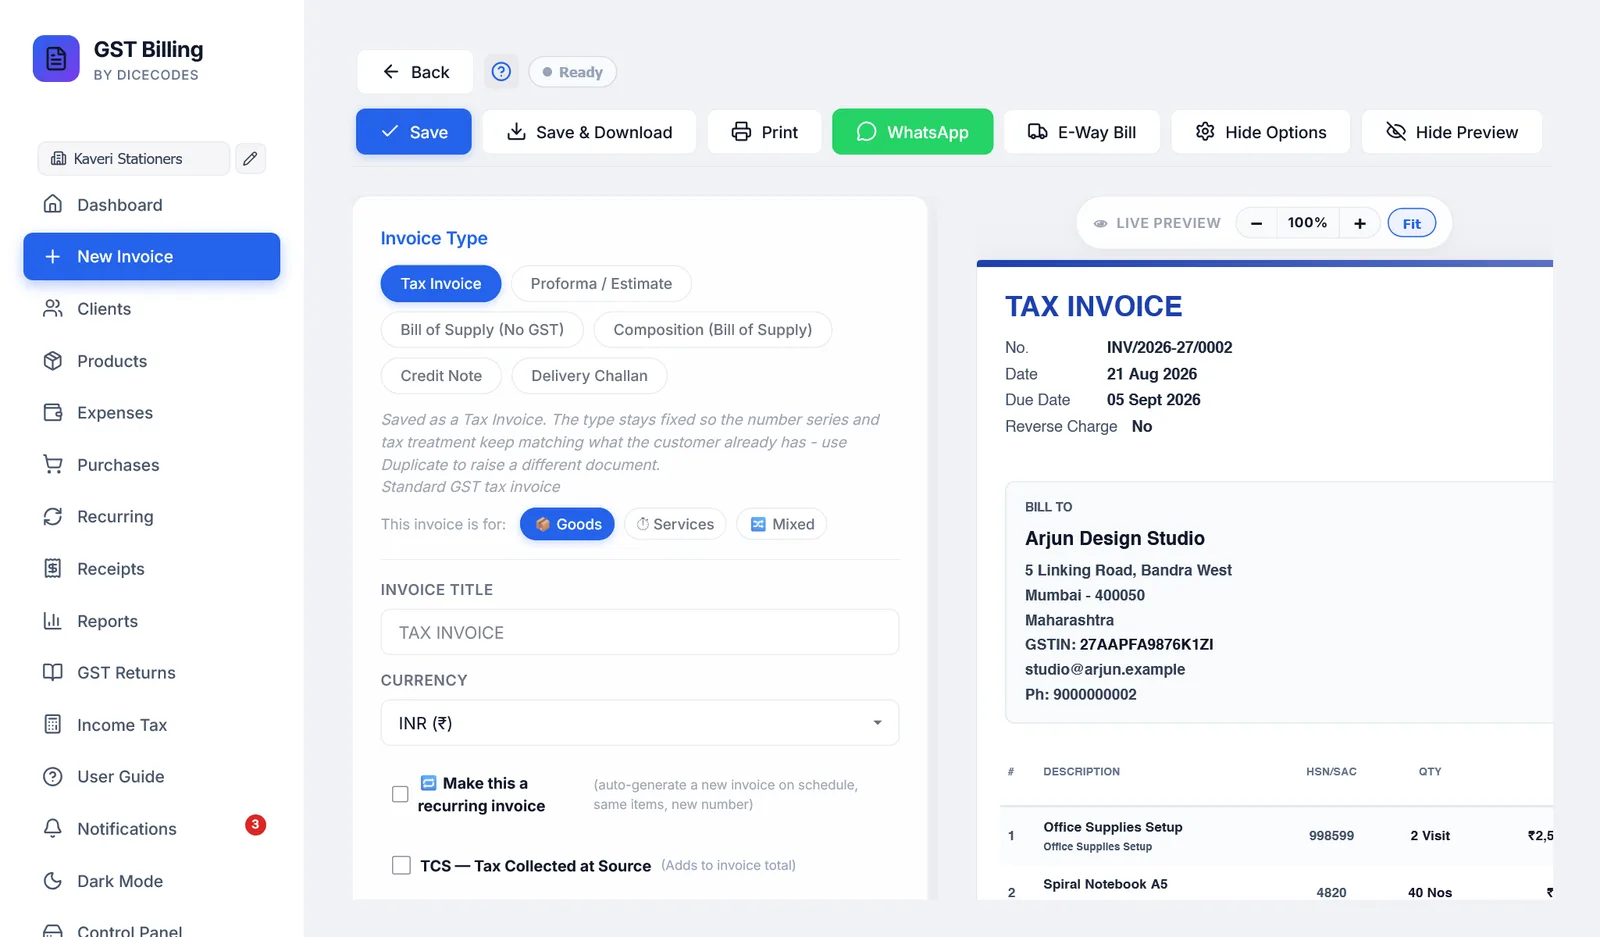This screenshot has width=1600, height=937.
Task: Click the GST Billing logo icon
Action: pyautogui.click(x=56, y=59)
